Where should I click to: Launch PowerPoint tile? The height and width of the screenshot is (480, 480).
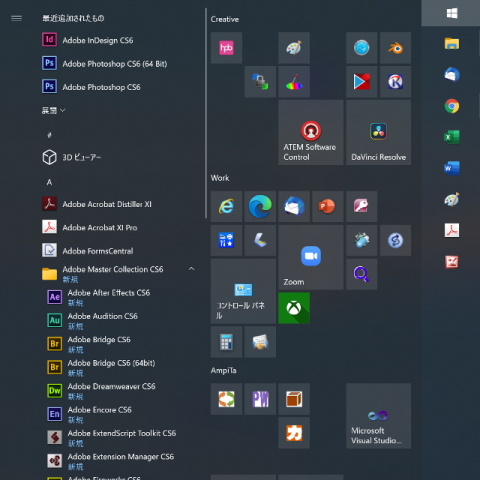328,207
